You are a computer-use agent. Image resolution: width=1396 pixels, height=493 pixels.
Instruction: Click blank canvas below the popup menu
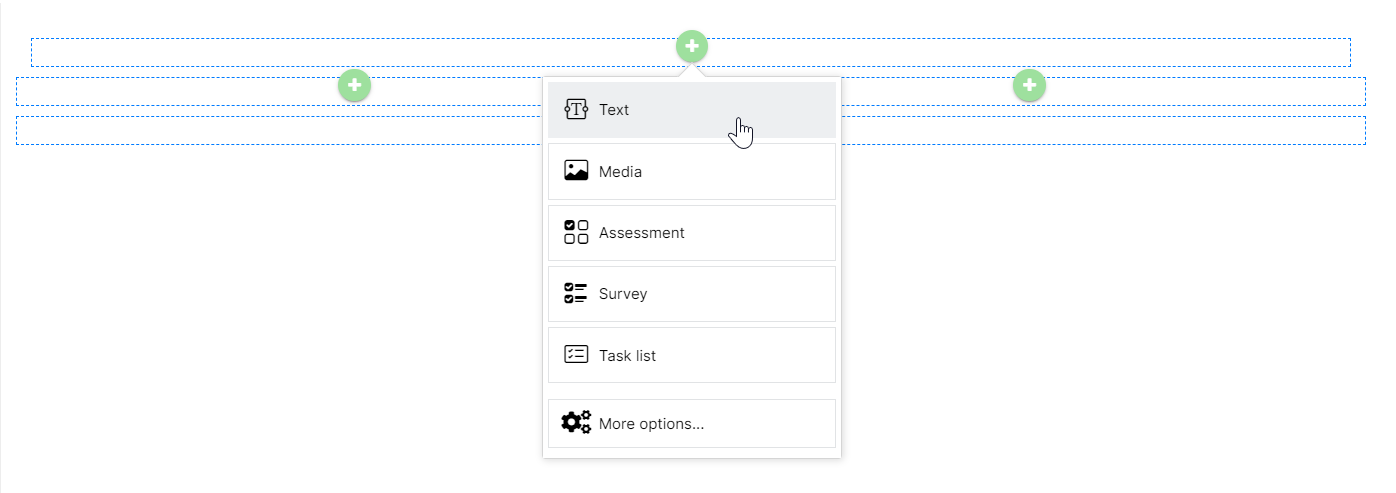click(692, 476)
